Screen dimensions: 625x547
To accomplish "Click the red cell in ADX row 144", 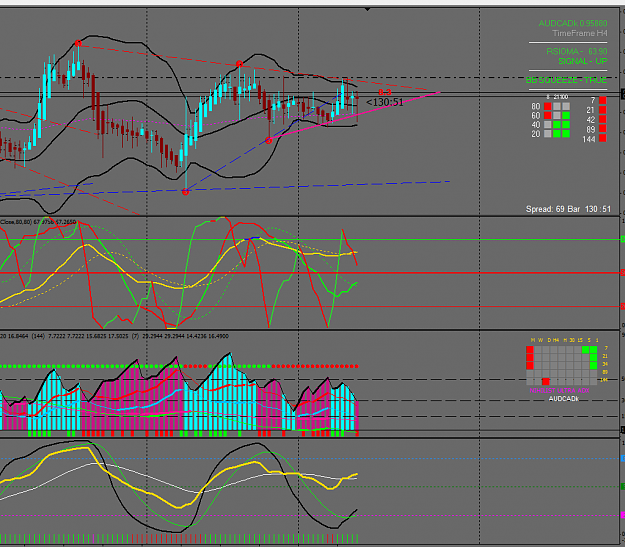I will coord(546,382).
